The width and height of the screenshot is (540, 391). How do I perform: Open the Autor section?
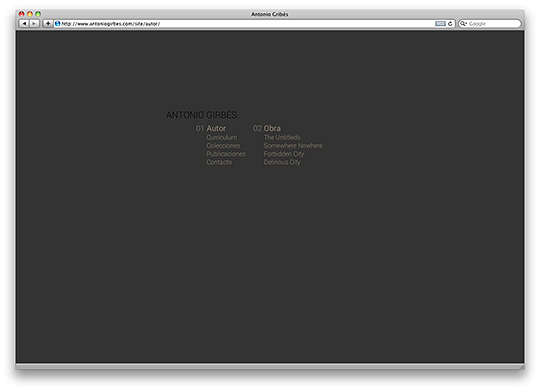coord(216,128)
